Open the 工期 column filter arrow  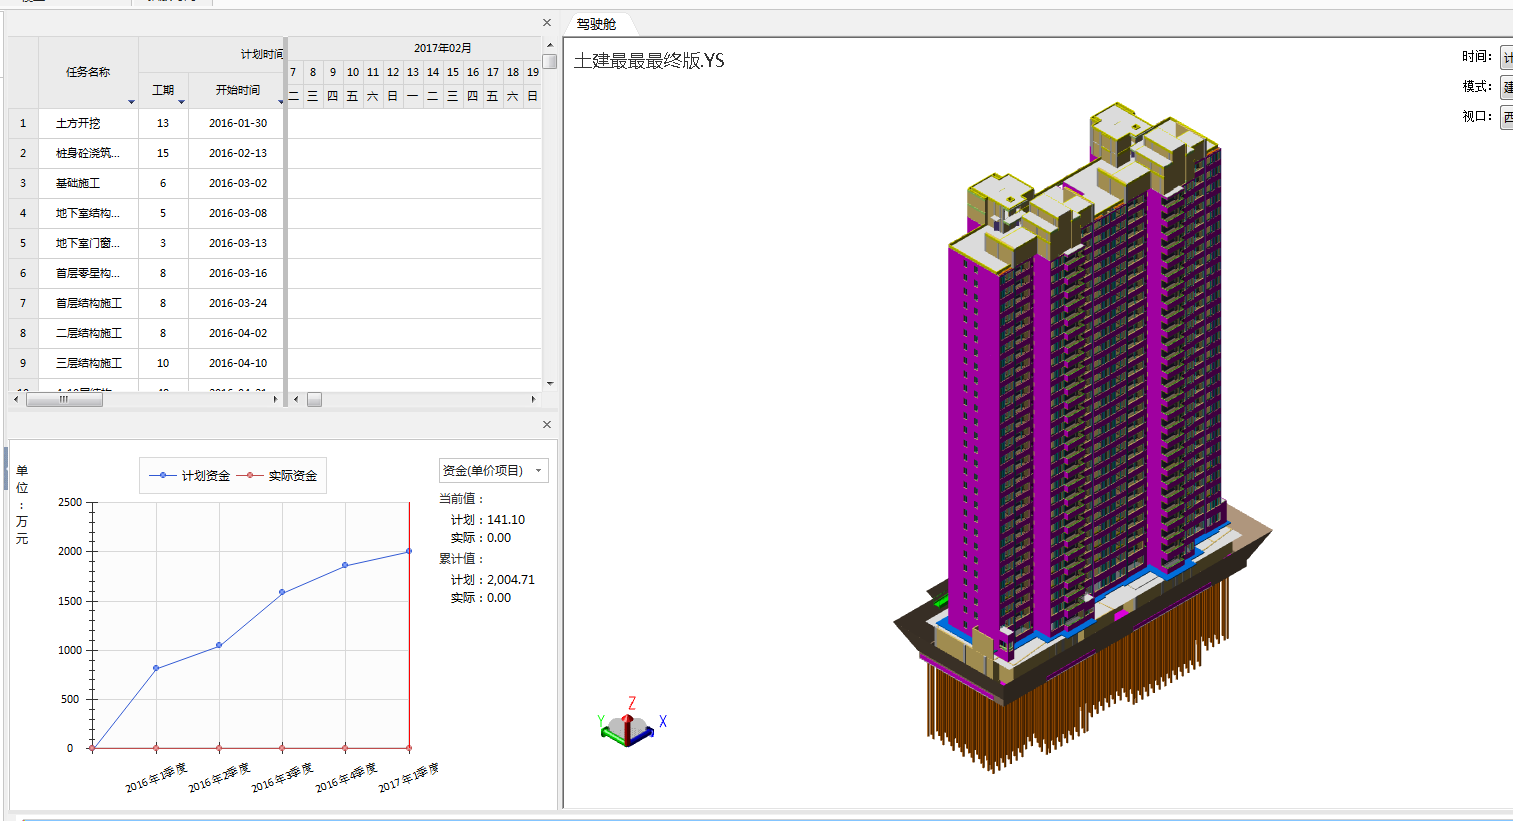pos(181,102)
